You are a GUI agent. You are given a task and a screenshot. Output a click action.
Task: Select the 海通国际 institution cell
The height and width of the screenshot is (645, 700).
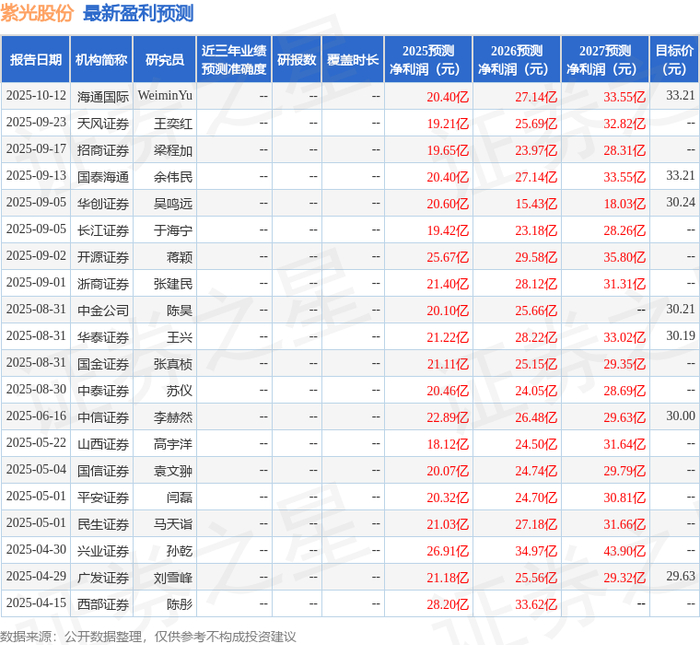tap(103, 96)
